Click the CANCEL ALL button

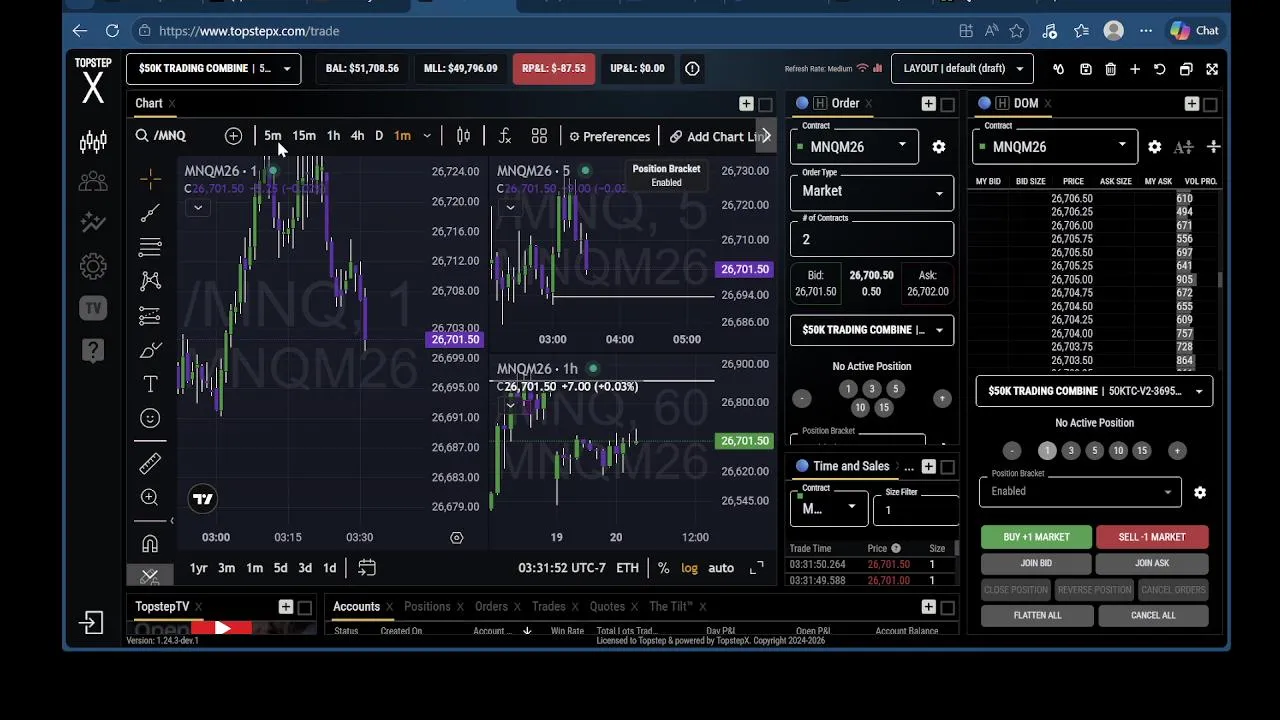(x=1153, y=615)
